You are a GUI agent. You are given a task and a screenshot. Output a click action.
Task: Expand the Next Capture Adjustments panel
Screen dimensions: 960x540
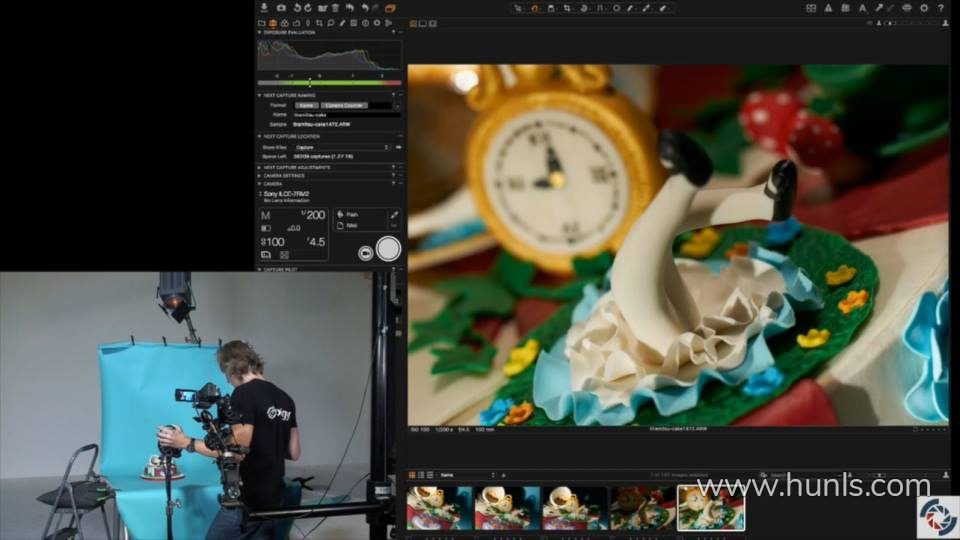(260, 167)
